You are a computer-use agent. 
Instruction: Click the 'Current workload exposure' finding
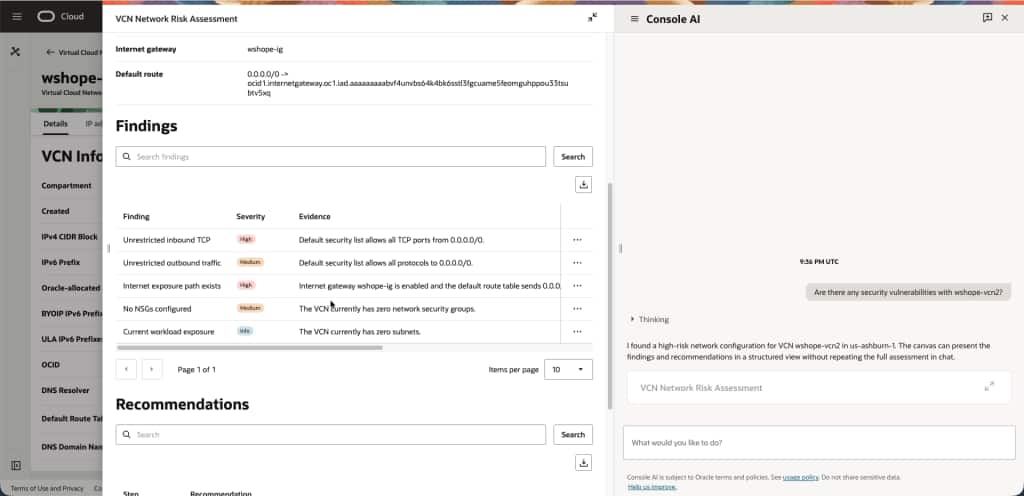[x=168, y=332]
